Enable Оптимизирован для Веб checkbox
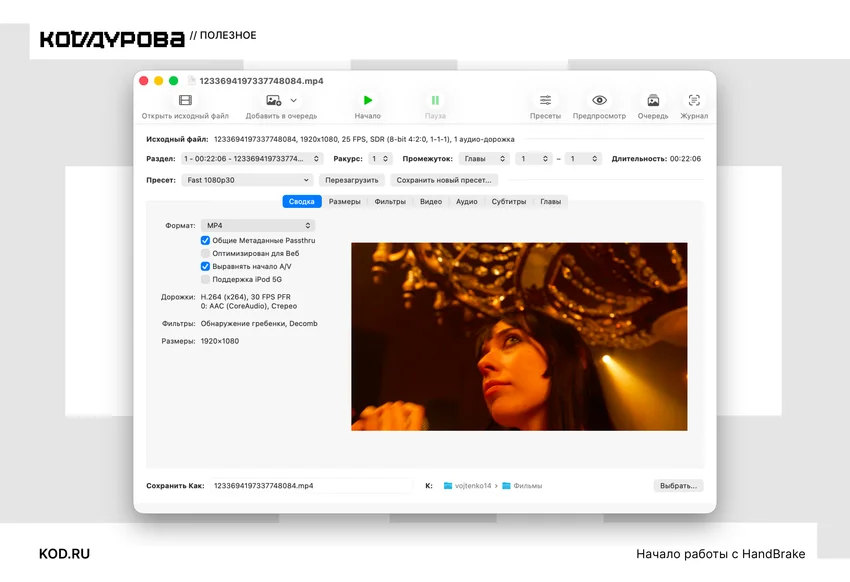This screenshot has height=582, width=850. click(205, 254)
